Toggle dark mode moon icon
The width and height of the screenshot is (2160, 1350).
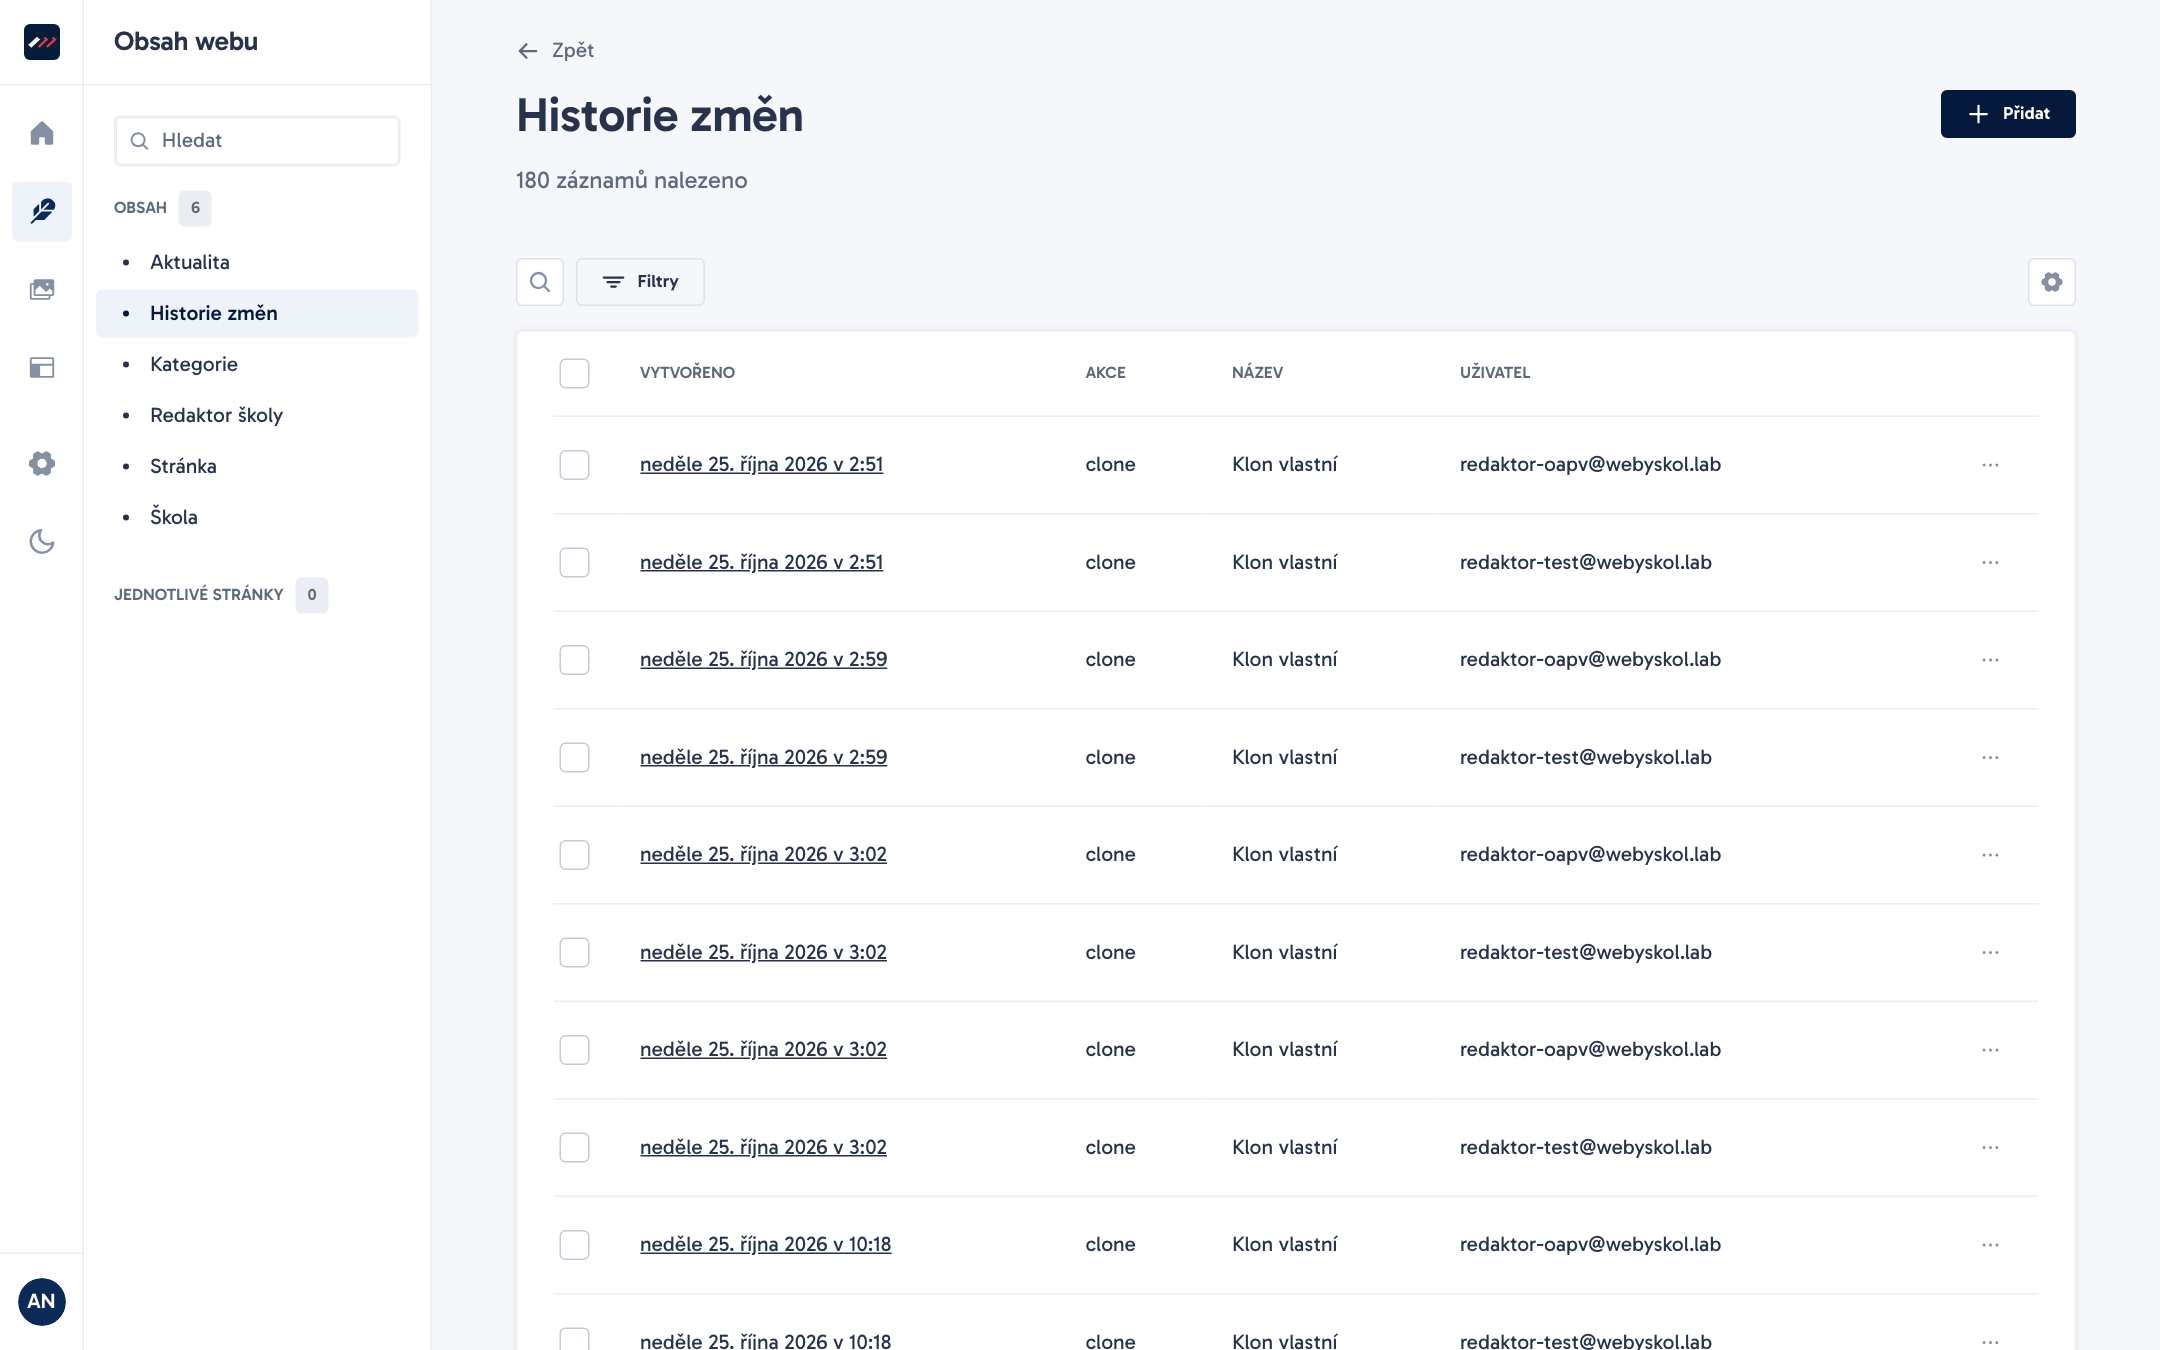pyautogui.click(x=42, y=541)
